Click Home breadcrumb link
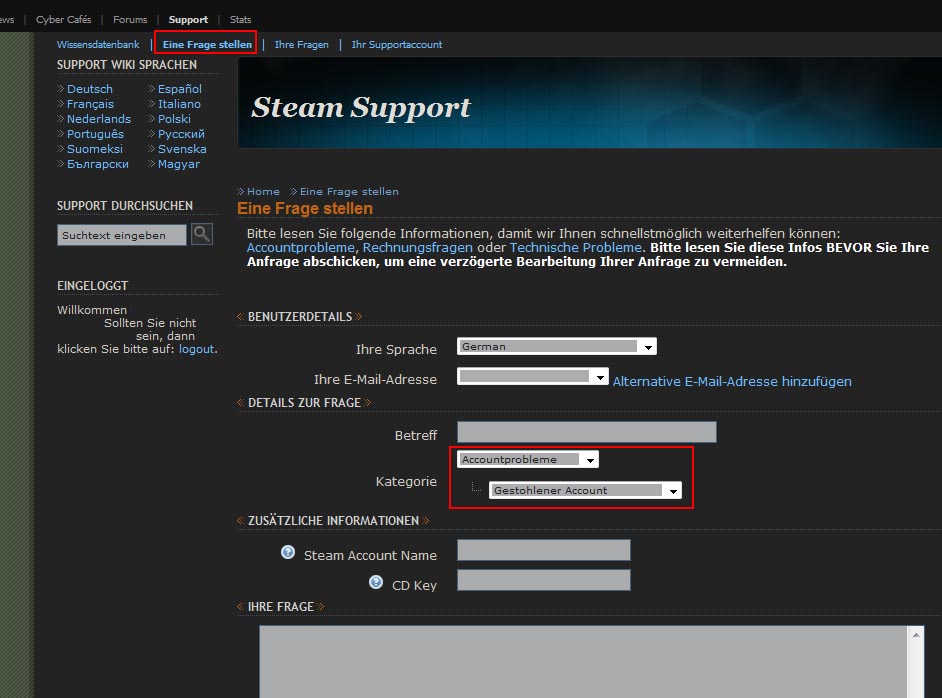The width and height of the screenshot is (942, 698). coord(263,192)
